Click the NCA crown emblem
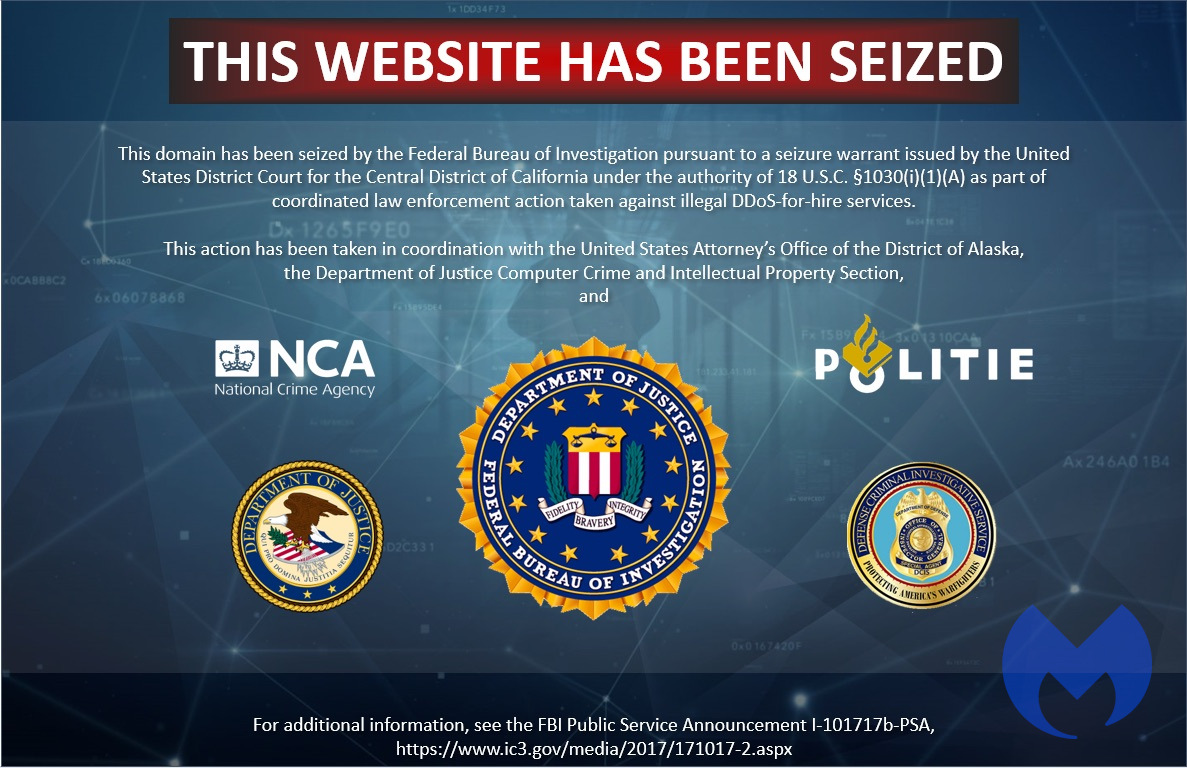 click(x=237, y=358)
